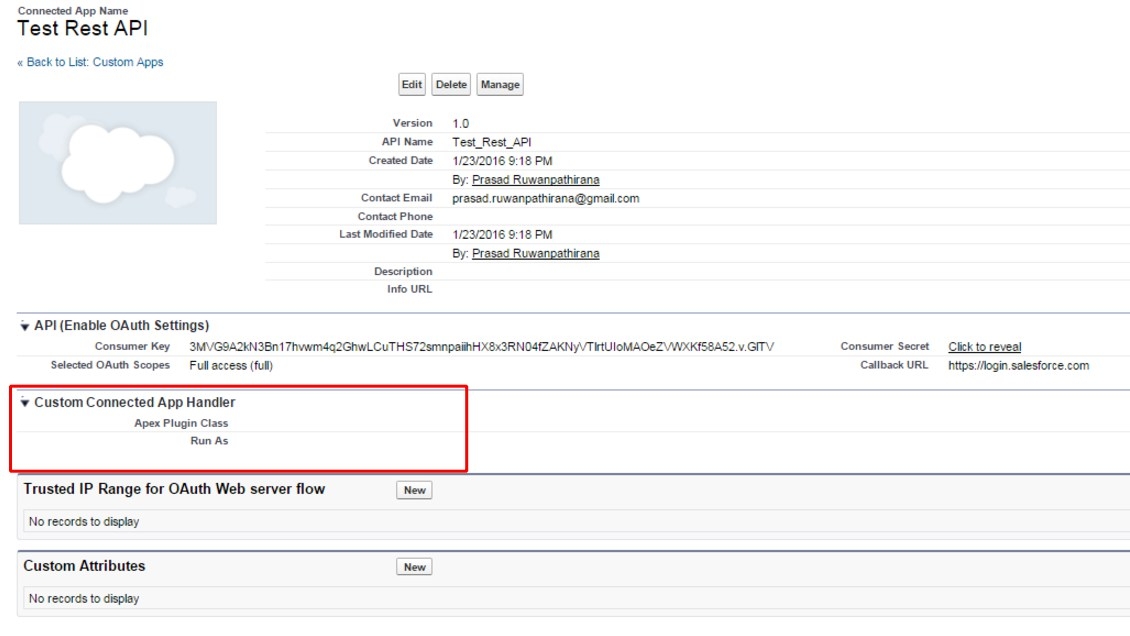Open Prasad Ruwanpathirana link under Created Date

click(x=535, y=179)
